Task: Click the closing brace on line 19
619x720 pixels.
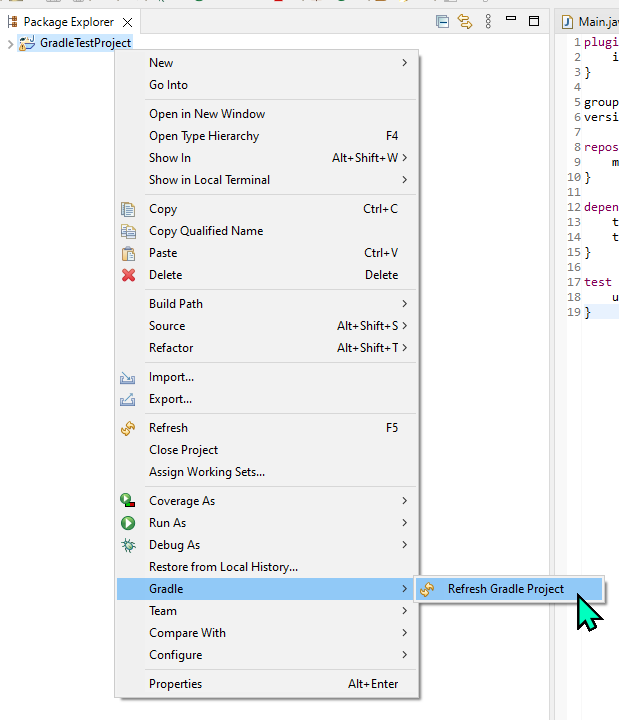Action: click(x=587, y=312)
